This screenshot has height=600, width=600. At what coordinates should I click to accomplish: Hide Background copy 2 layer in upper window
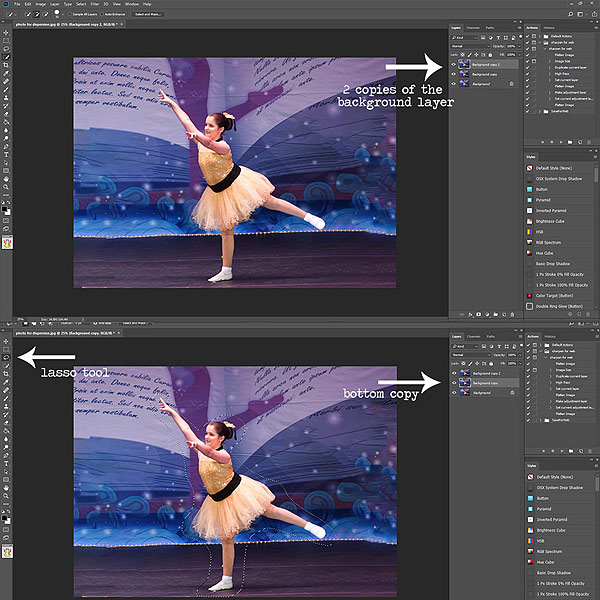(453, 64)
